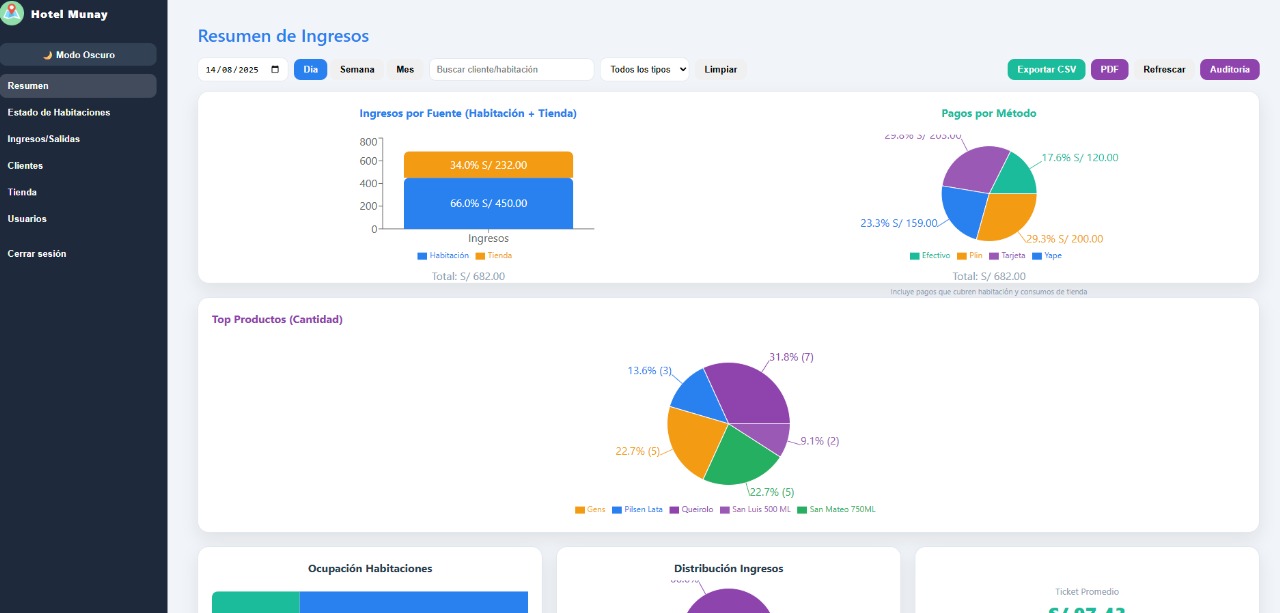The height and width of the screenshot is (613, 1280).
Task: Select the Día period filter
Action: [x=310, y=69]
